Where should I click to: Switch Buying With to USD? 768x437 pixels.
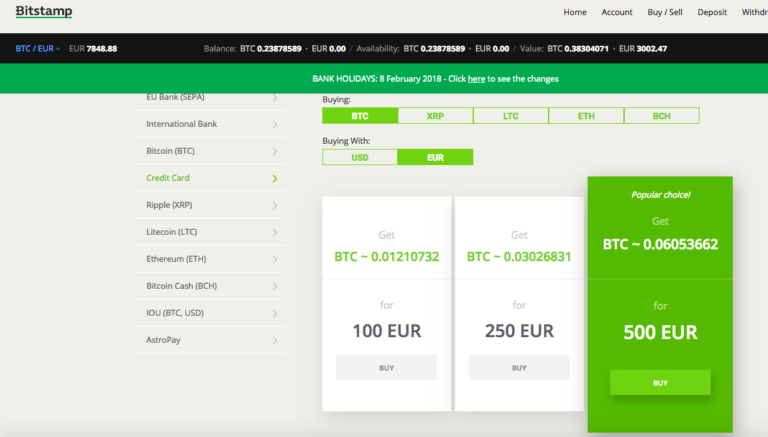(x=360, y=157)
